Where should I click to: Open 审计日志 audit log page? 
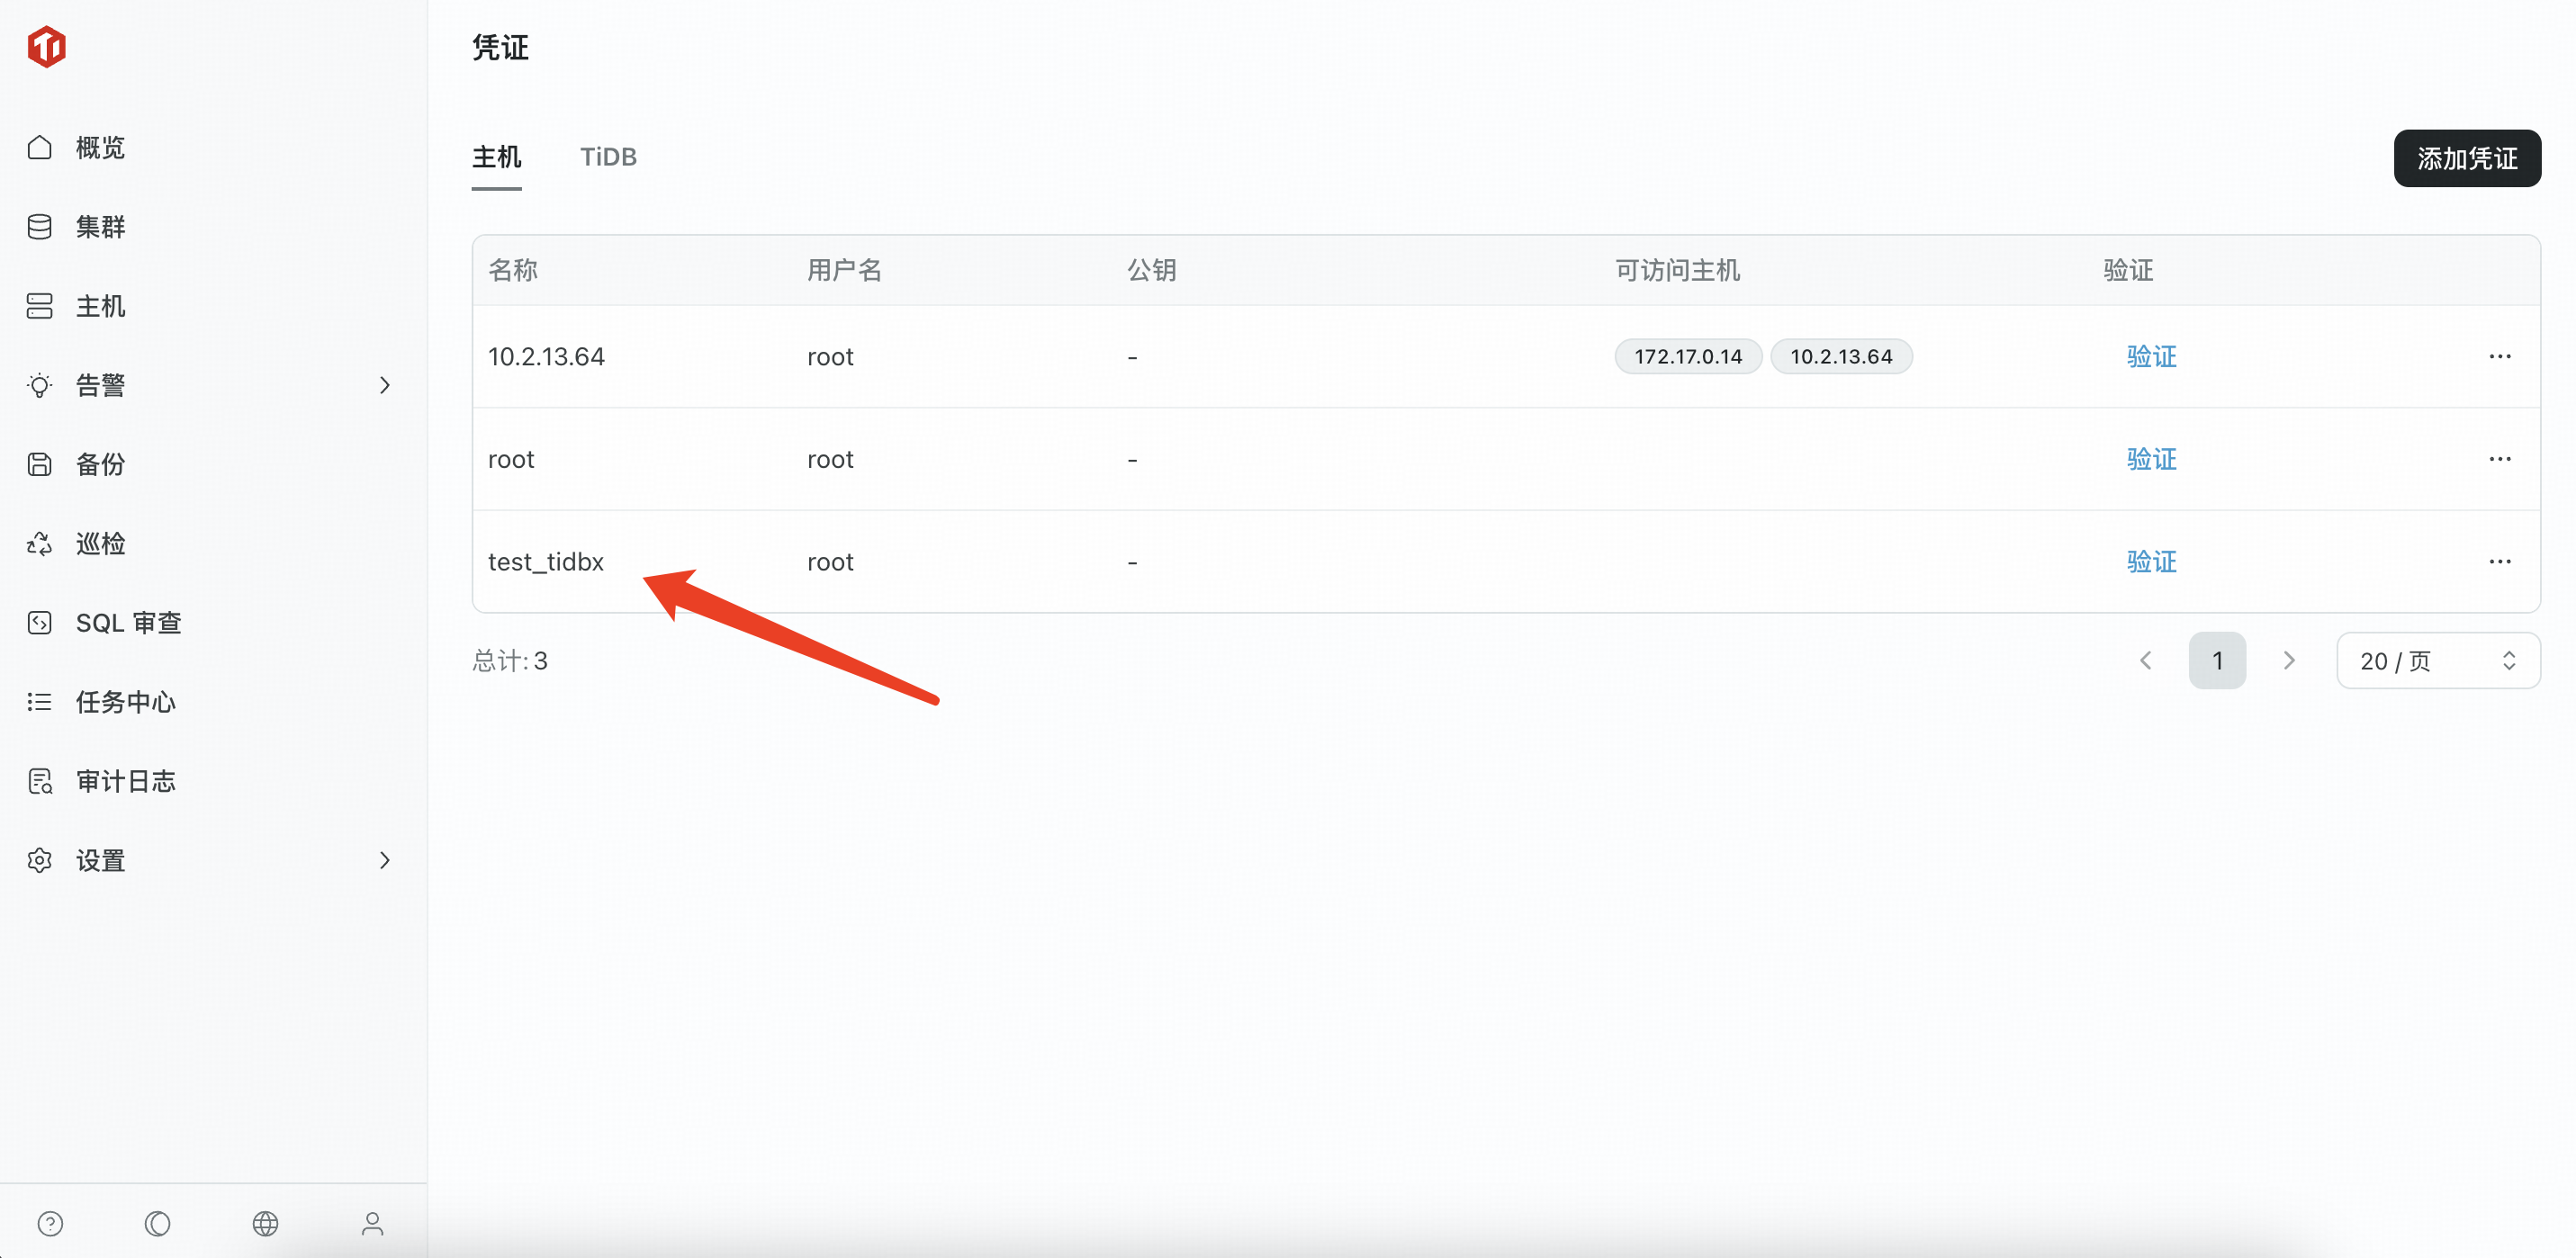pos(125,781)
